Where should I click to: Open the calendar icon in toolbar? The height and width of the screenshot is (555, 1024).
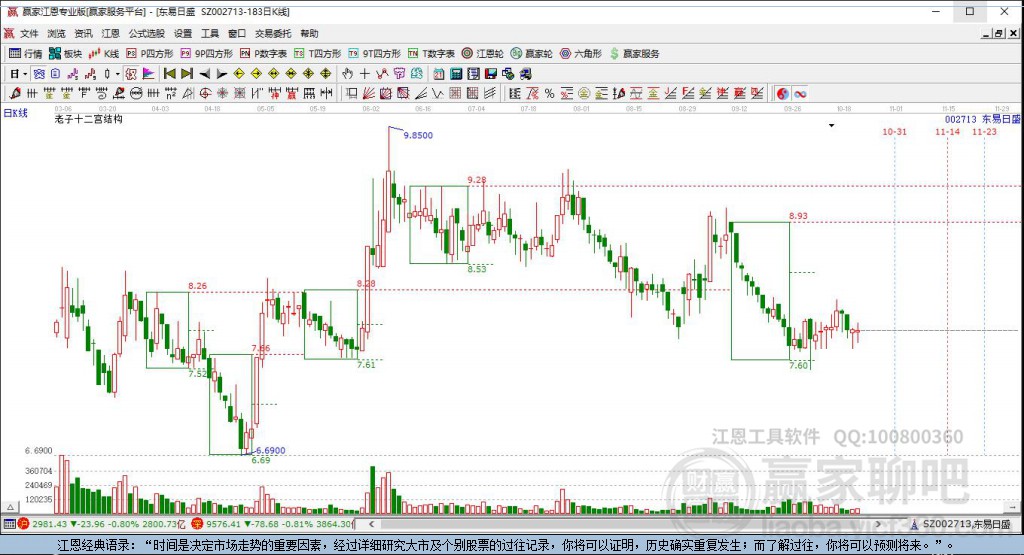pyautogui.click(x=439, y=74)
